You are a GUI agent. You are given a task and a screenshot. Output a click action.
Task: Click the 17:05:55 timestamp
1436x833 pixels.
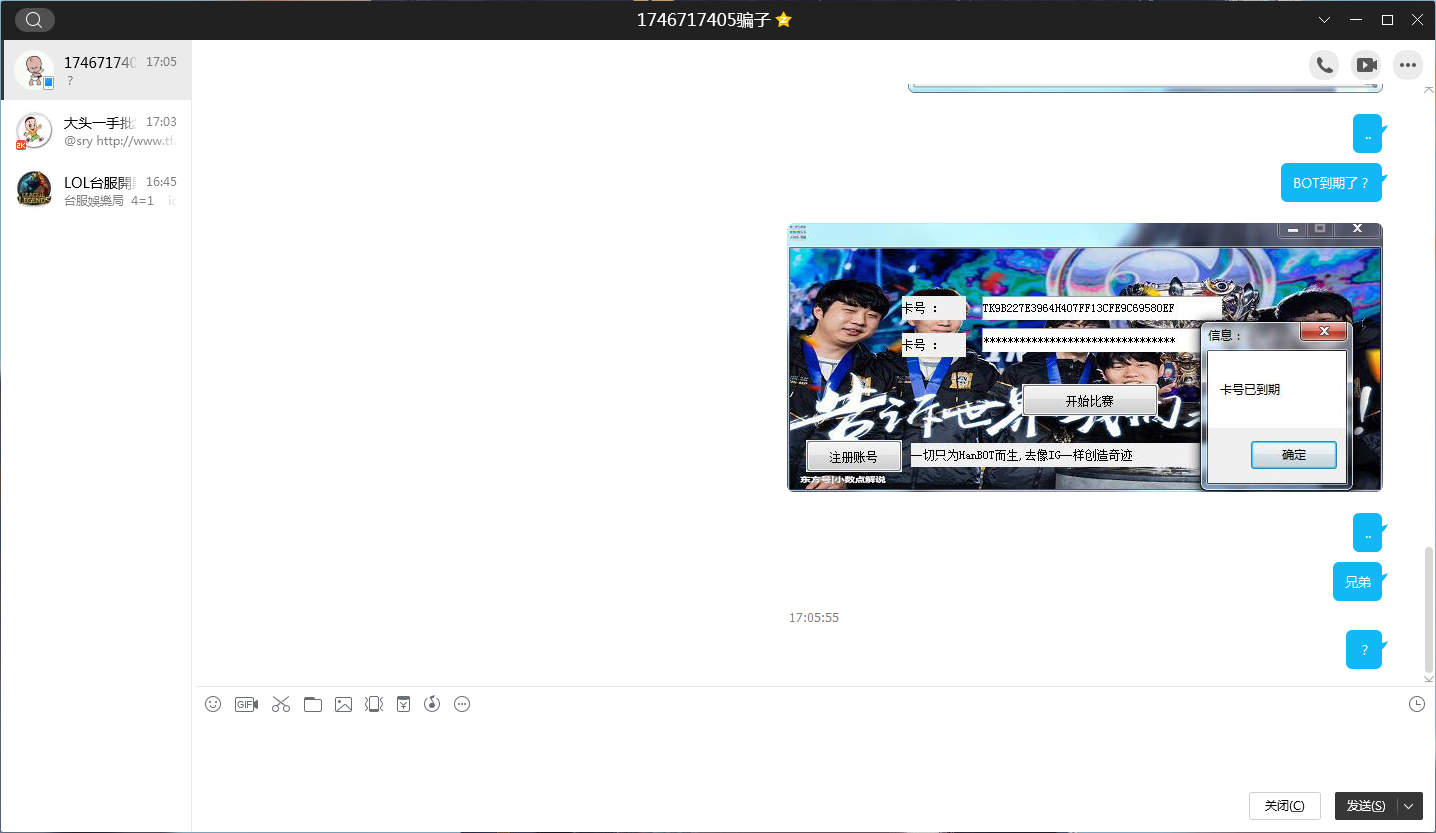tap(814, 618)
